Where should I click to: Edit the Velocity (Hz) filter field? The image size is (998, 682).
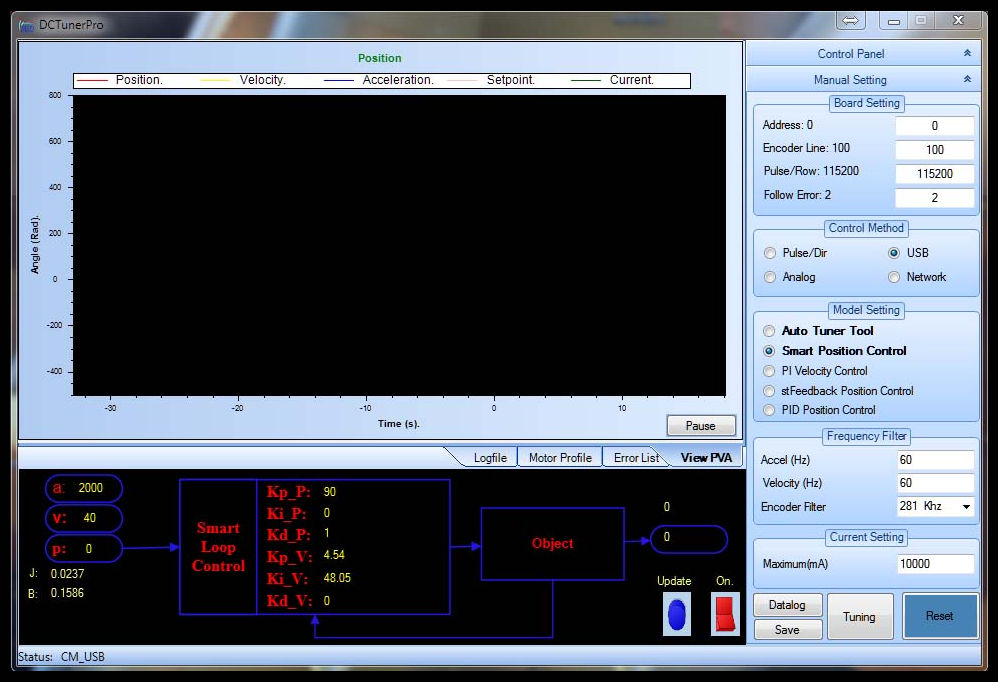pos(935,483)
